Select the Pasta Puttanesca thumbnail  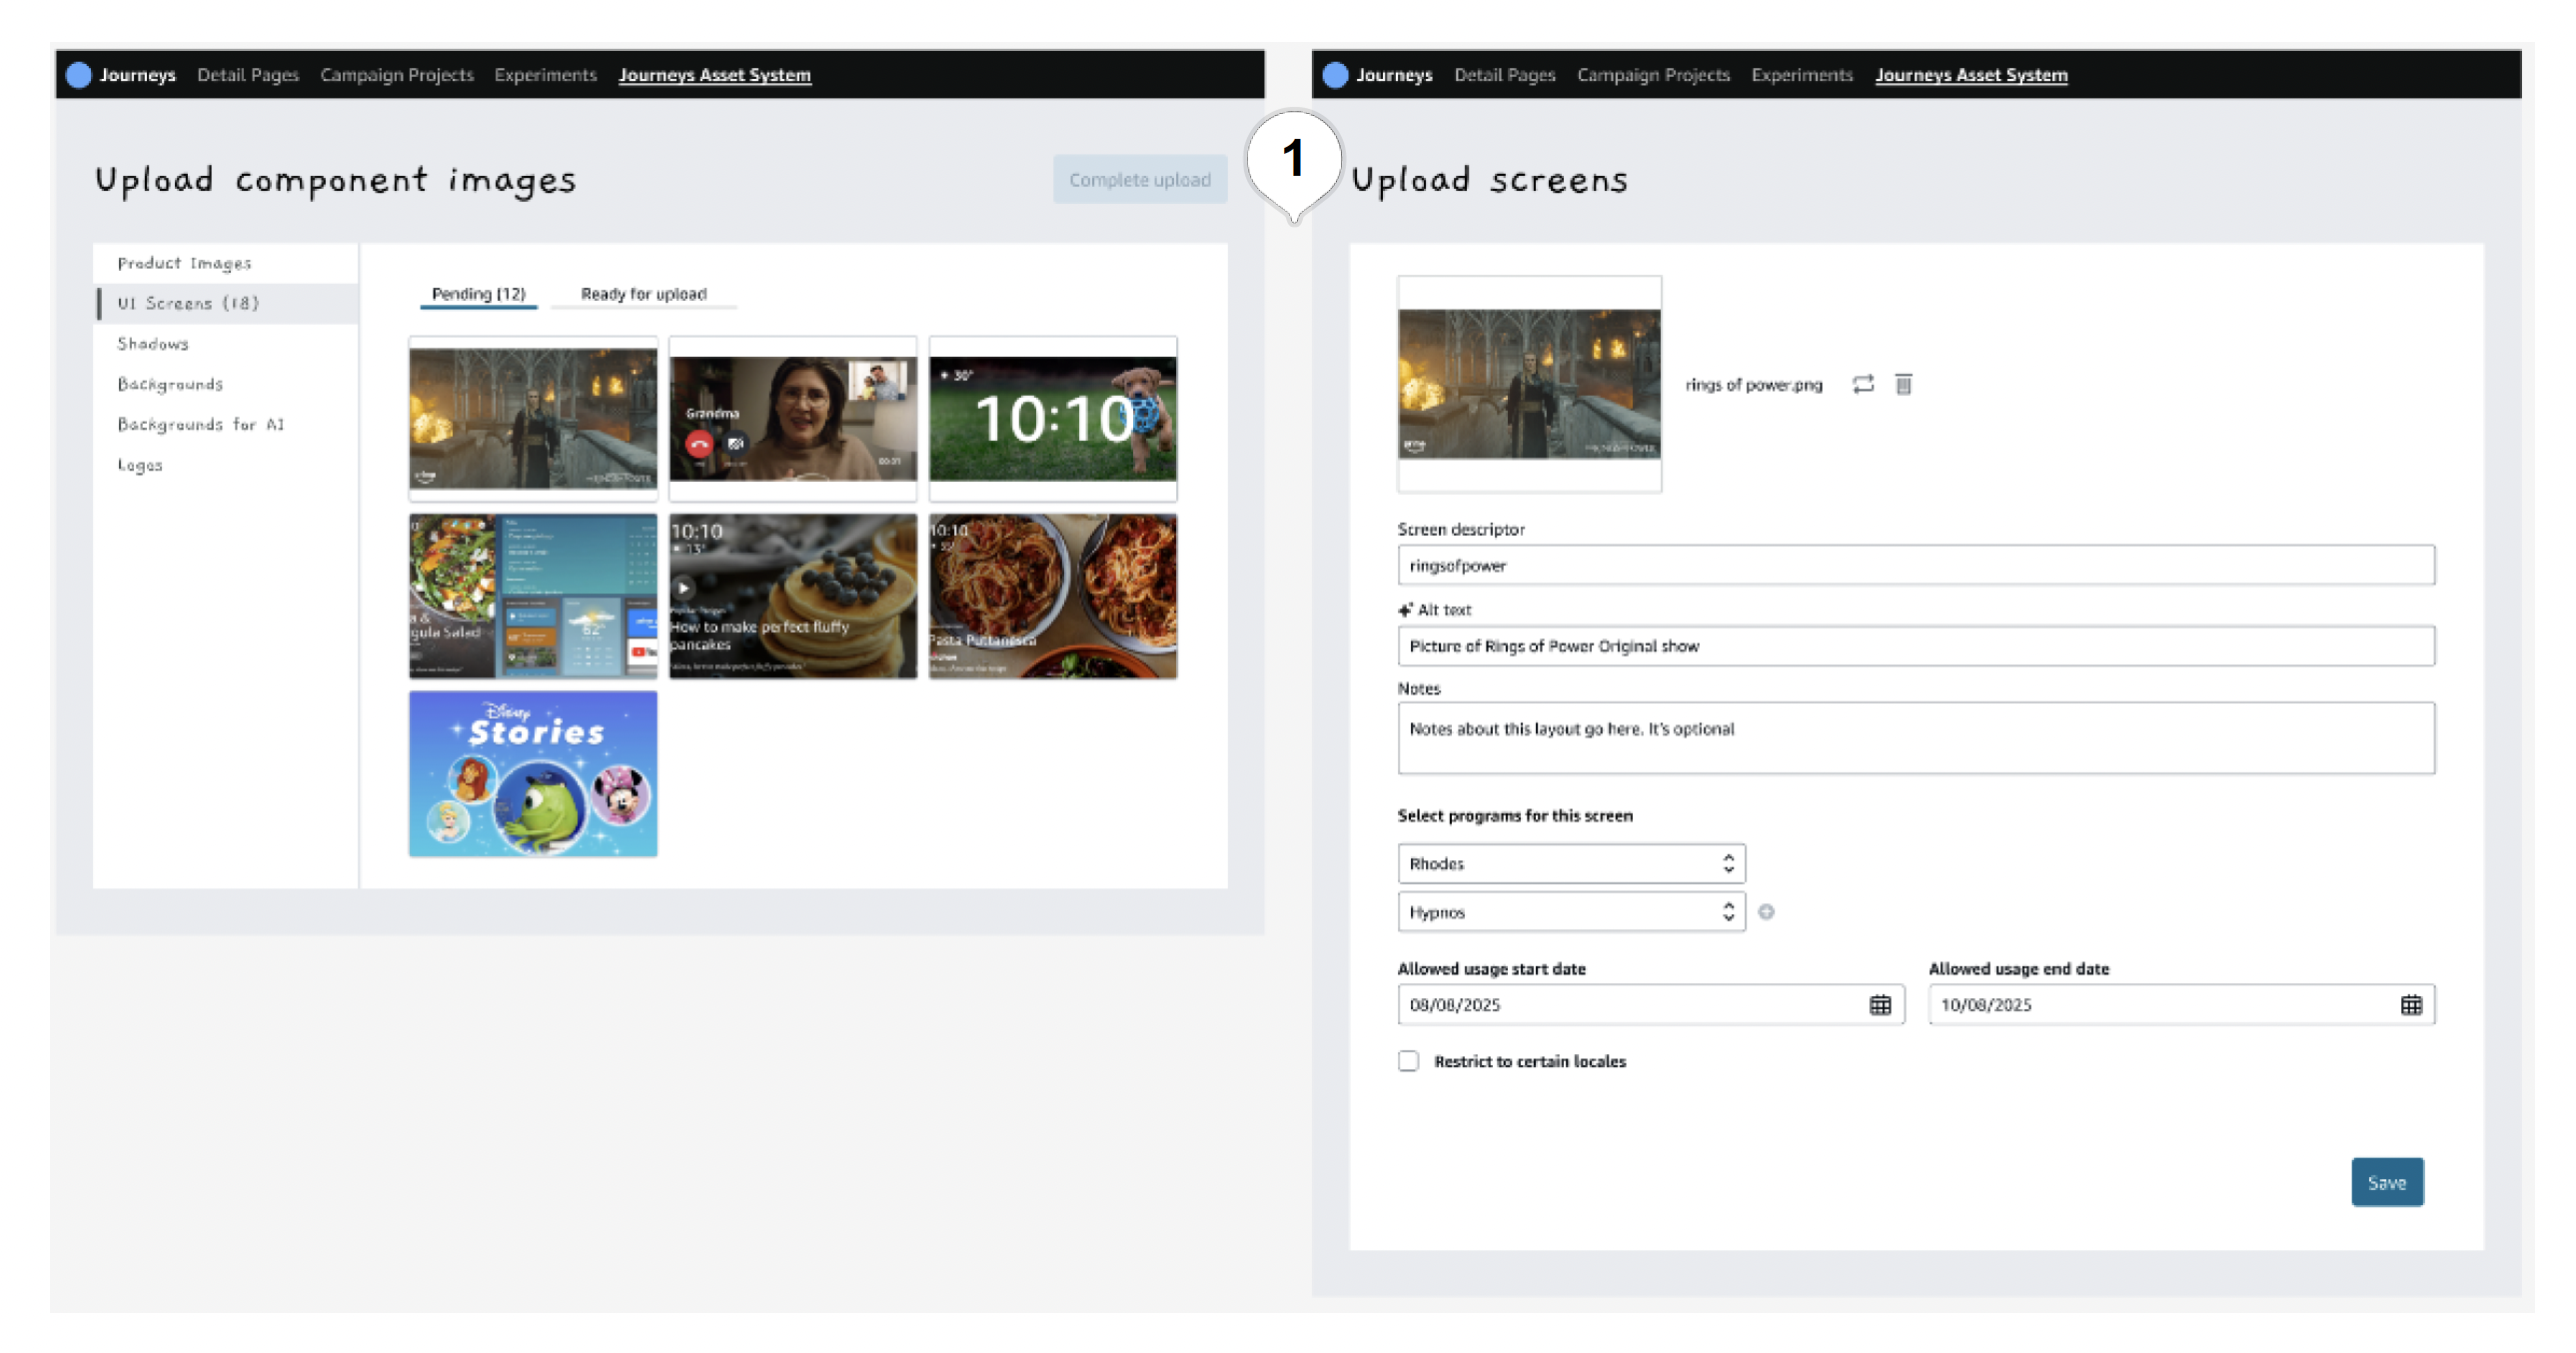pos(1053,596)
